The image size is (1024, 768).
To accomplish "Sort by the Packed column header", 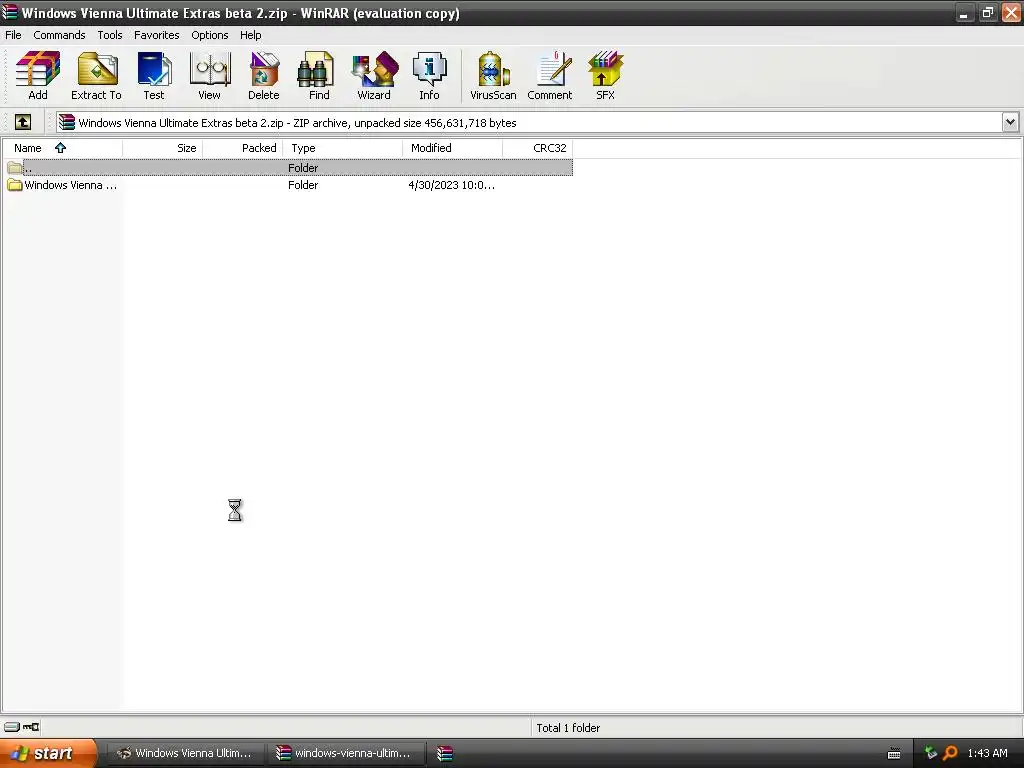I will tap(242, 148).
